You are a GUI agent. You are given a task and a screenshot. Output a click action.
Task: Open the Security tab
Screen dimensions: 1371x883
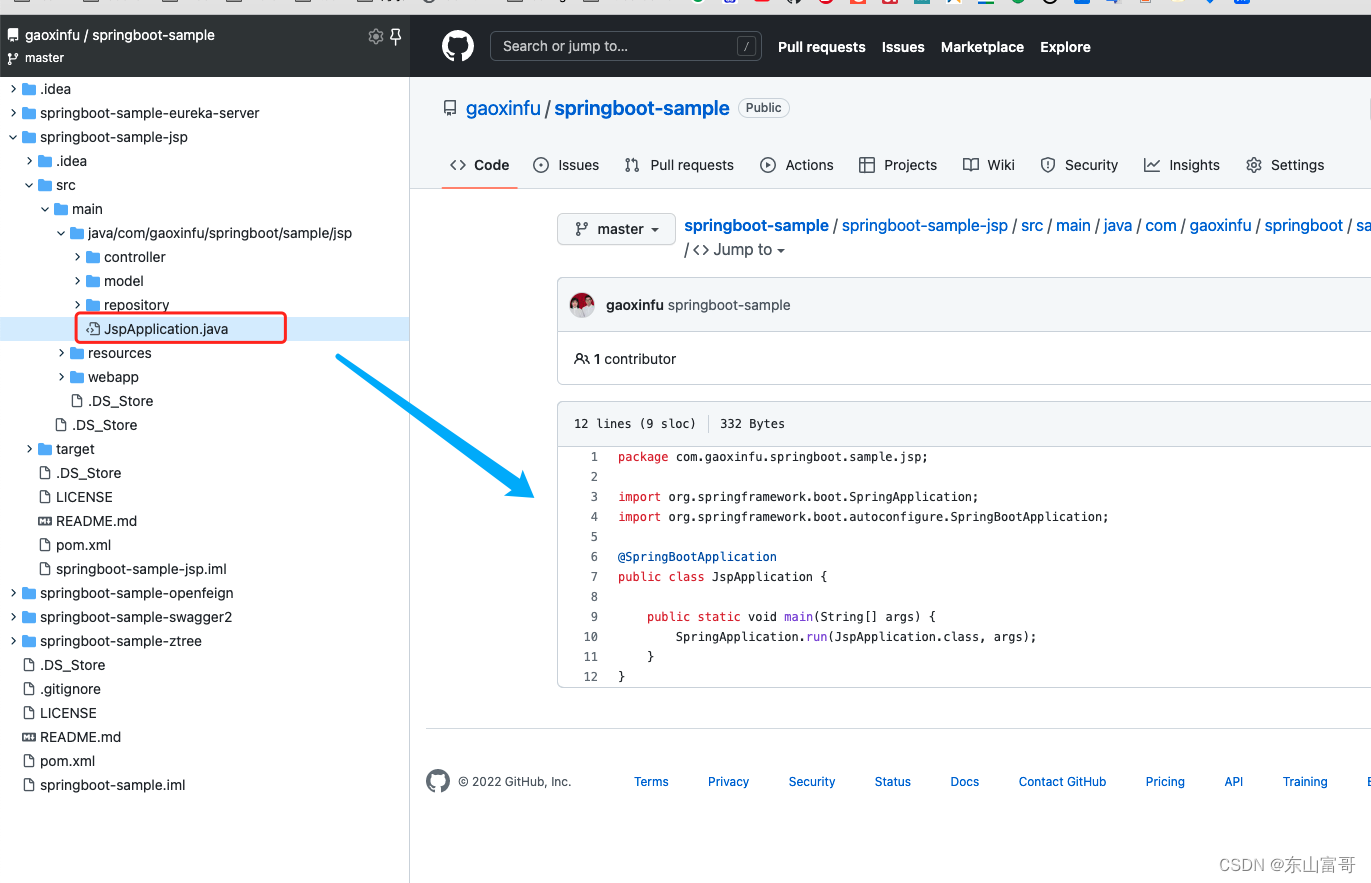point(1079,165)
